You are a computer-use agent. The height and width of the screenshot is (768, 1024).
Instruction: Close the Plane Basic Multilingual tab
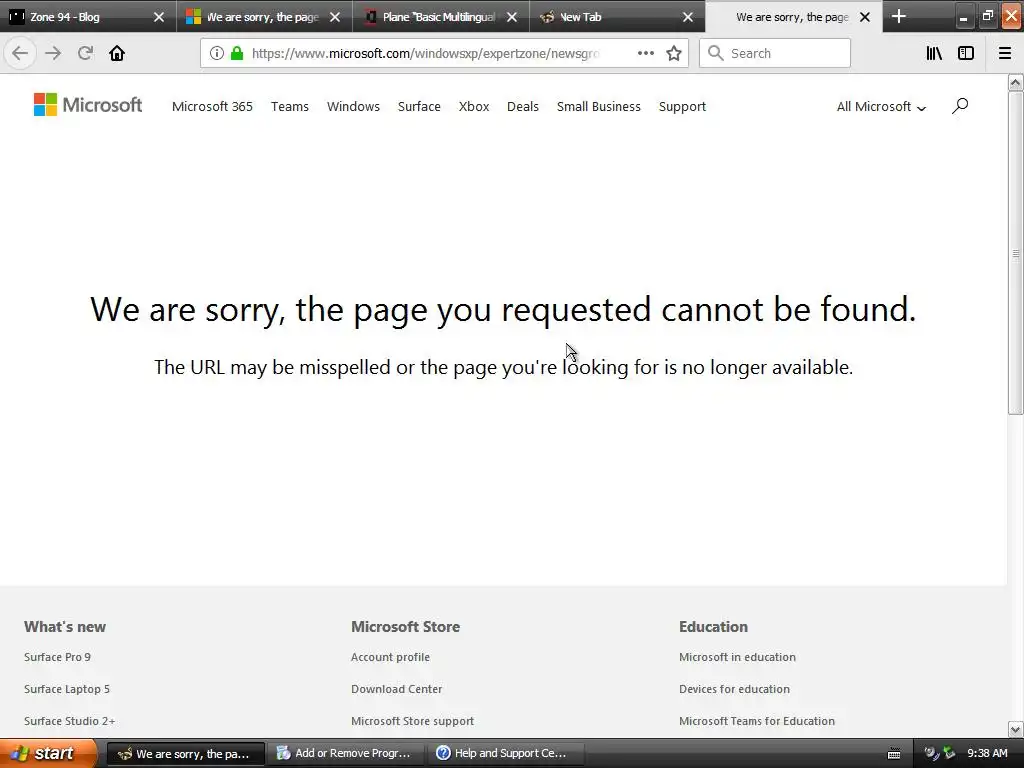coord(512,17)
